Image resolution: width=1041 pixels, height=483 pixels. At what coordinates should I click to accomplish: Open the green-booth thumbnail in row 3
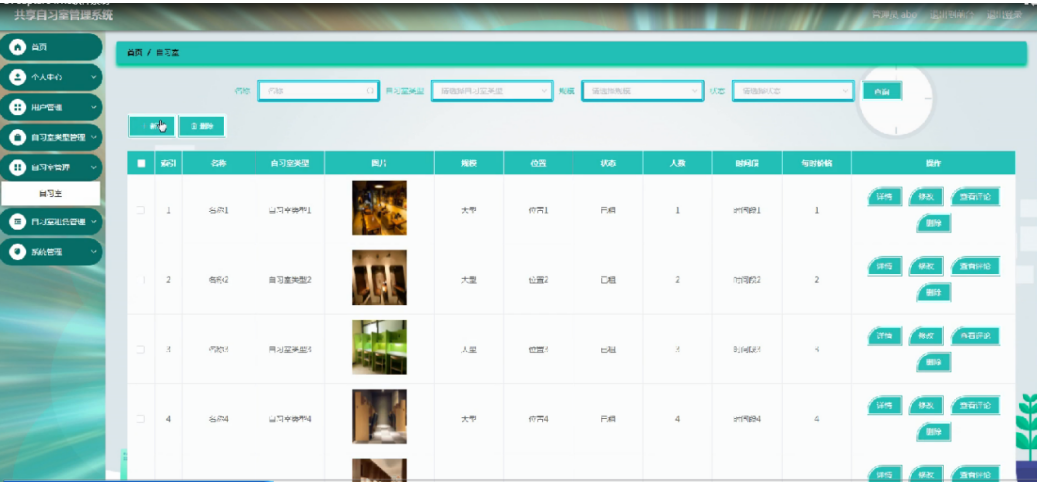379,347
